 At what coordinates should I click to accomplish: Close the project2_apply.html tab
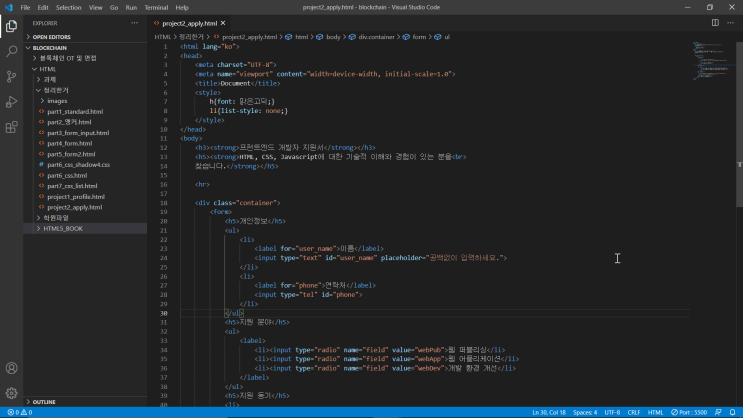[x=223, y=23]
